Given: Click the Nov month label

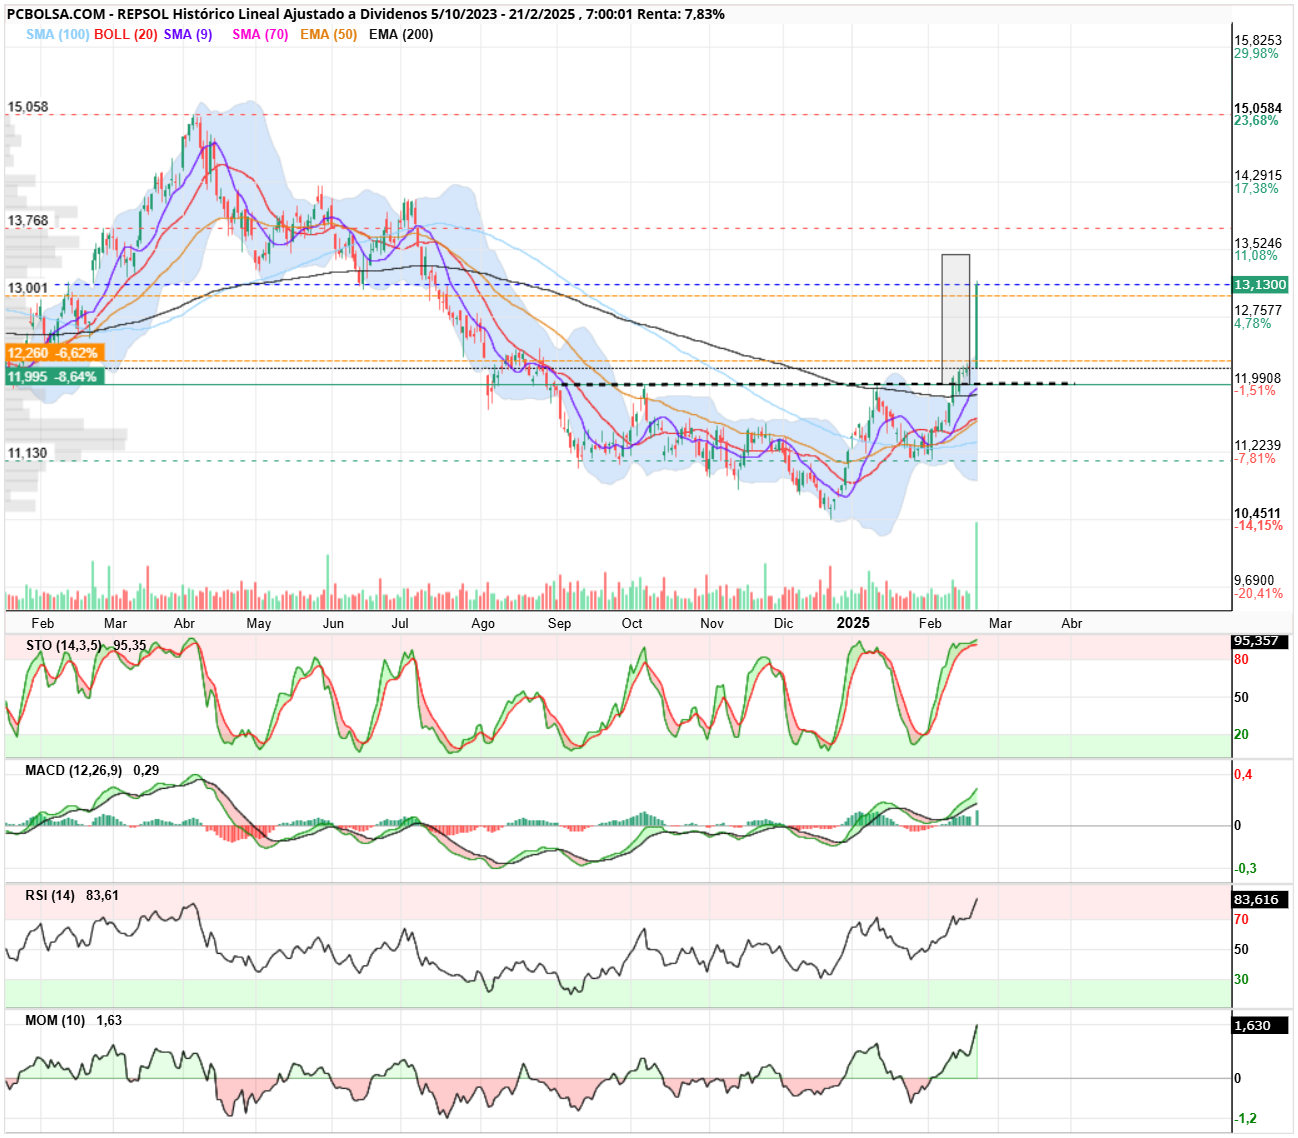Looking at the screenshot, I should (x=712, y=623).
